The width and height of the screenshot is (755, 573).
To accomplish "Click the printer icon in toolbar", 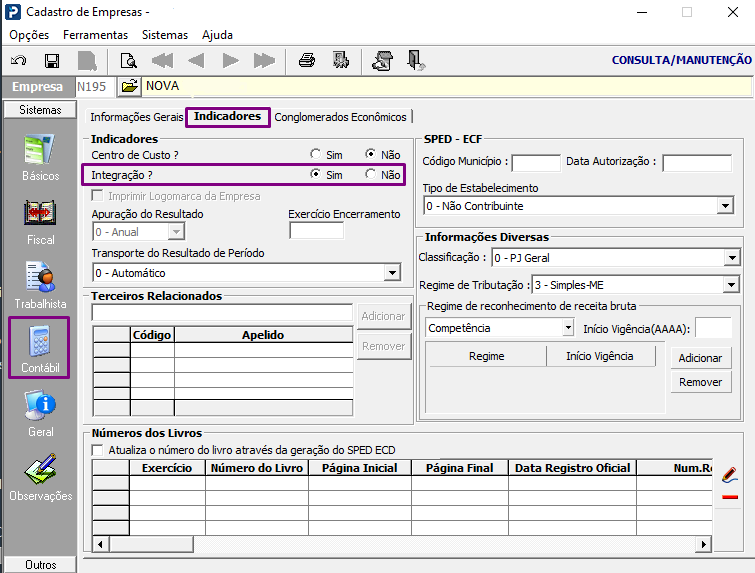I will pyautogui.click(x=307, y=60).
